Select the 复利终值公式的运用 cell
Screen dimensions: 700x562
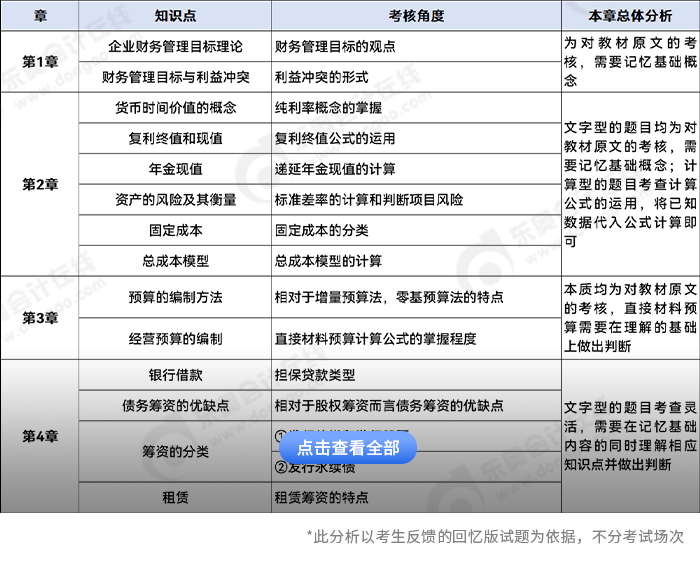pos(334,138)
